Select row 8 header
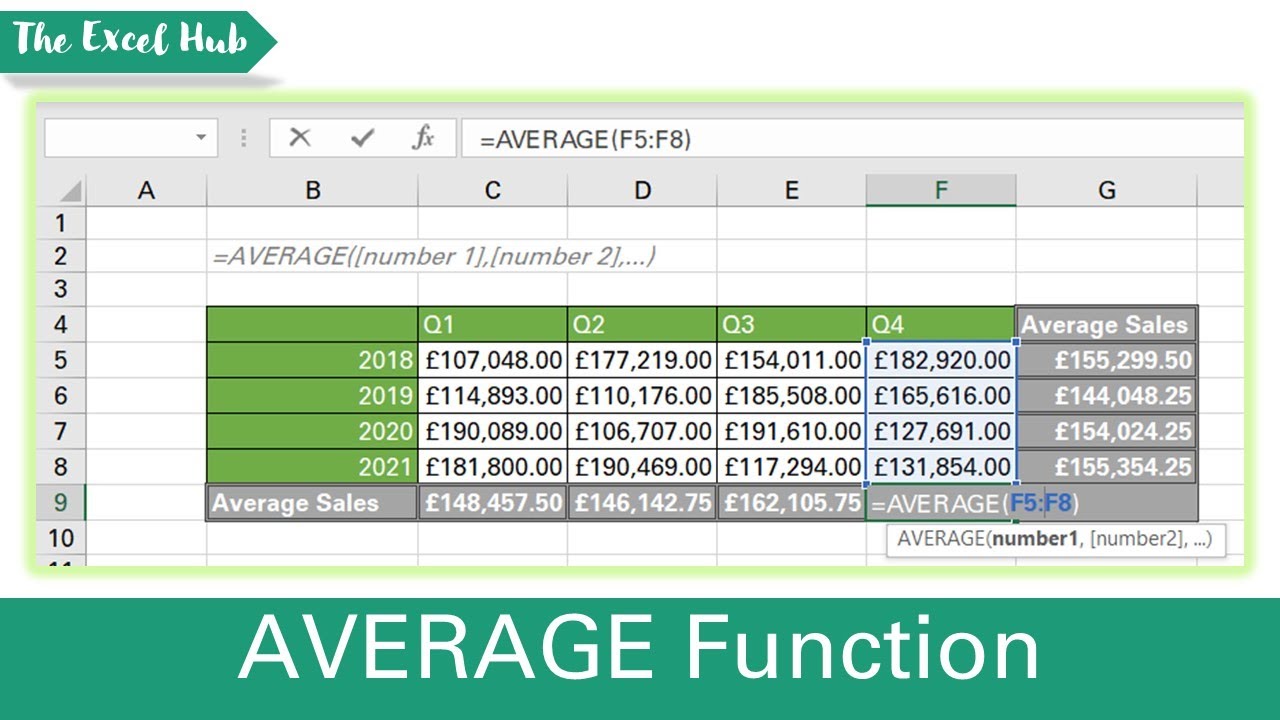 [61, 466]
